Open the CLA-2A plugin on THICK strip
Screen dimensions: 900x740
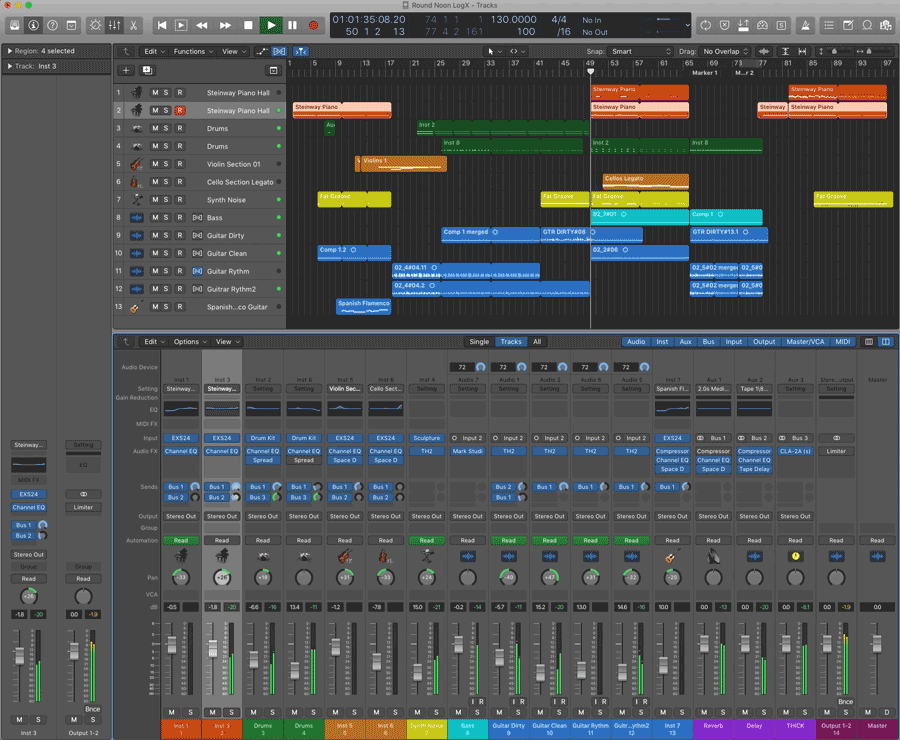(795, 451)
